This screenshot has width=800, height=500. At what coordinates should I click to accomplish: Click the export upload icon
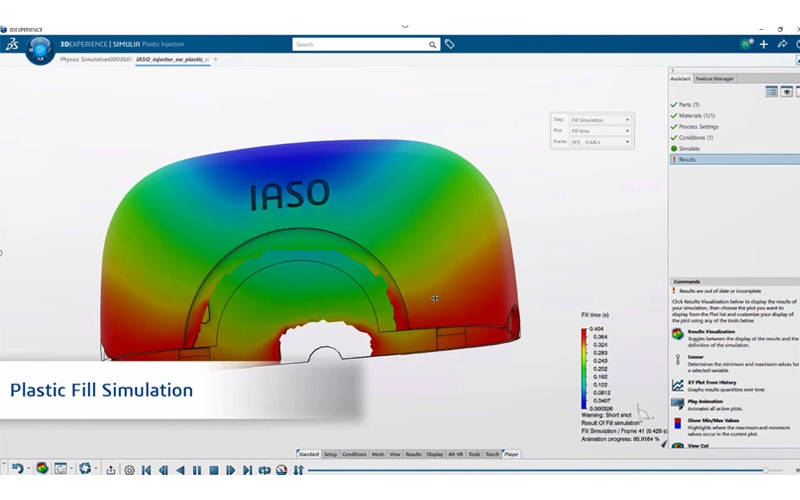coord(111,470)
